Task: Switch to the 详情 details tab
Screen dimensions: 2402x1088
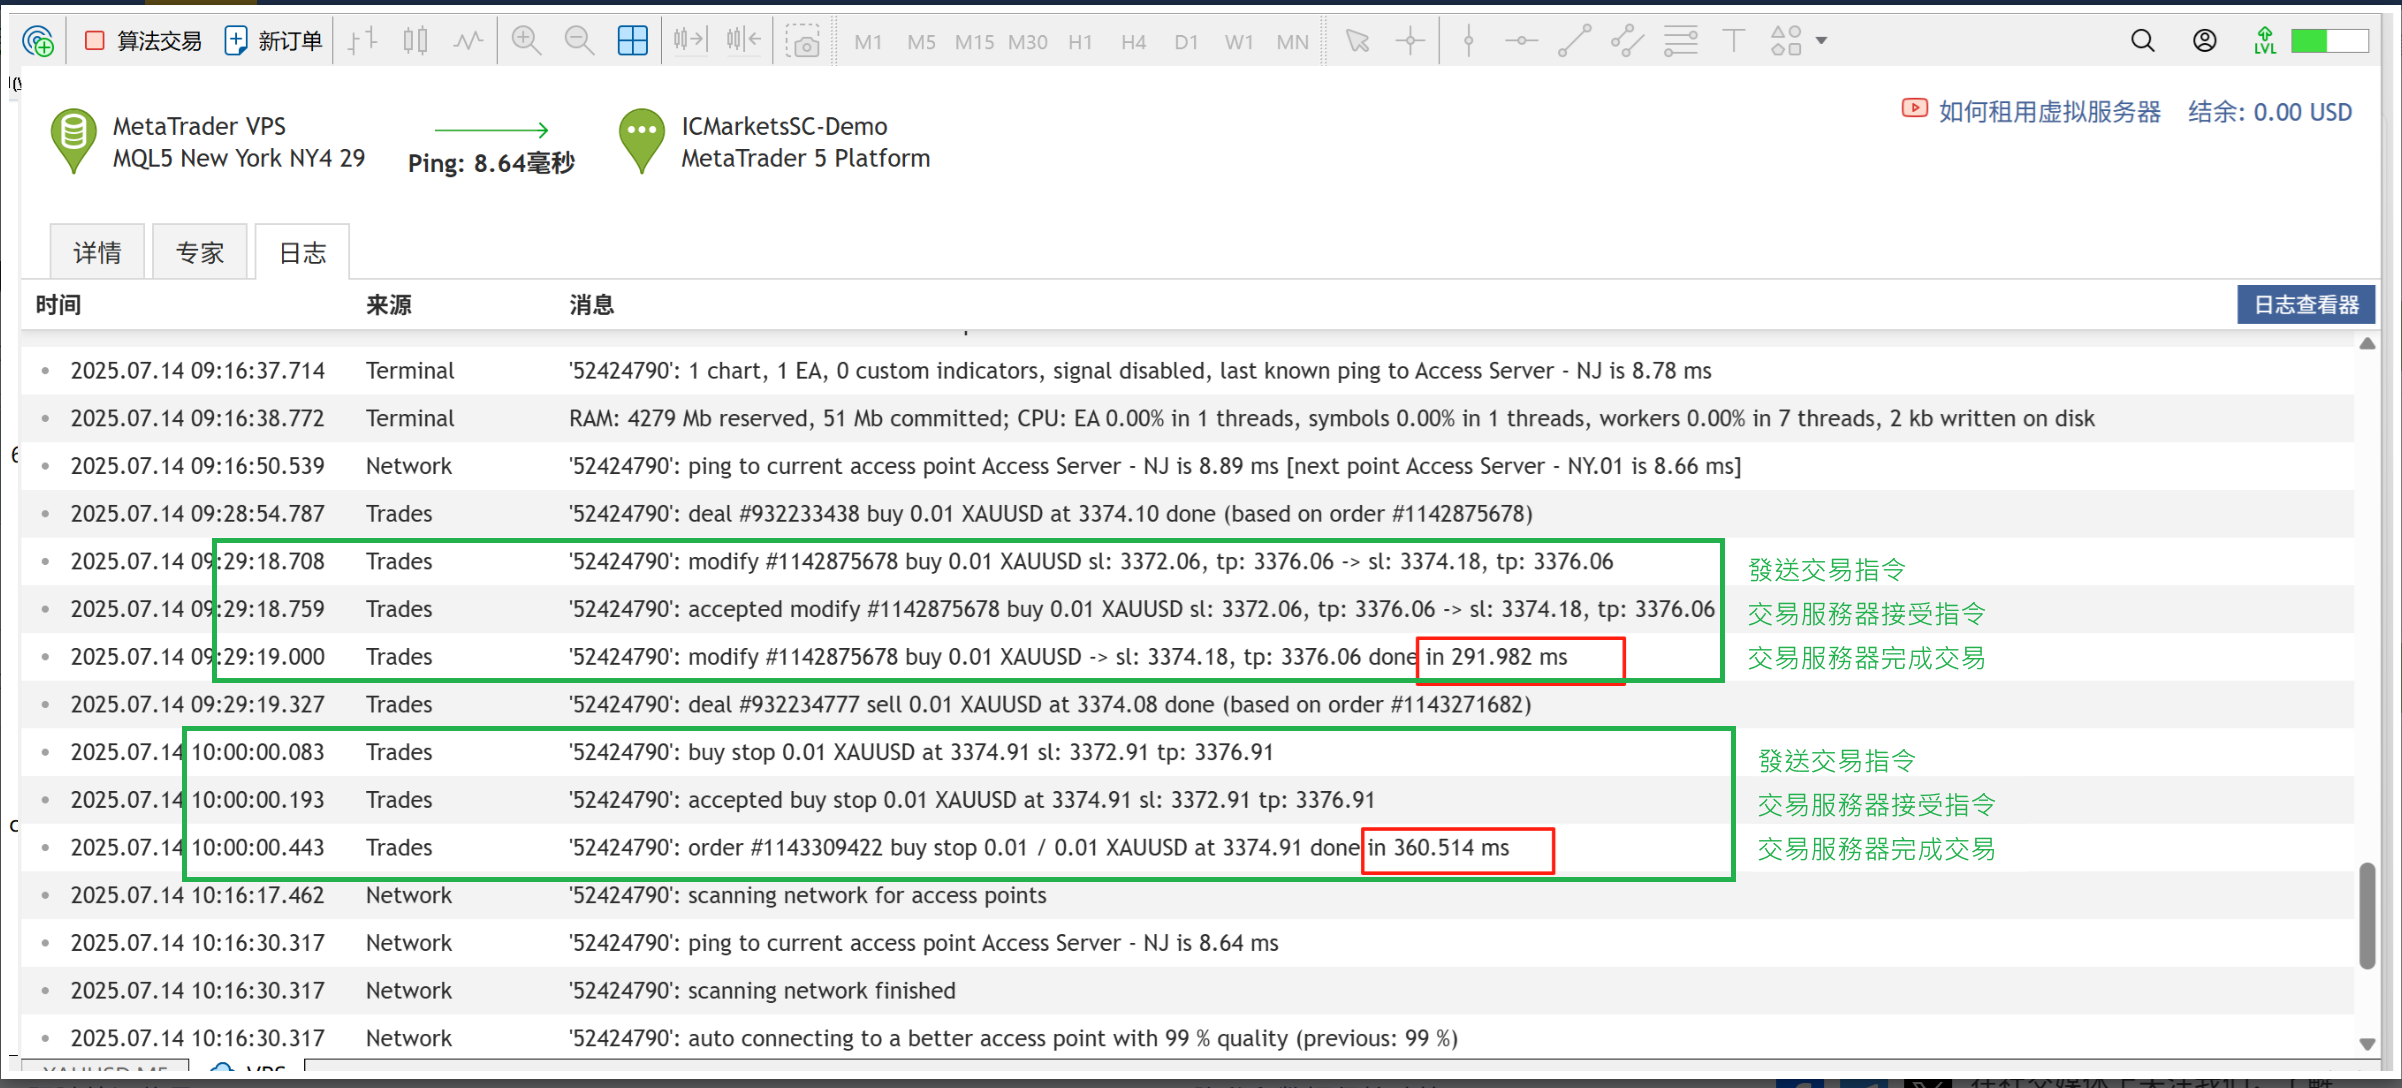Action: [x=97, y=253]
